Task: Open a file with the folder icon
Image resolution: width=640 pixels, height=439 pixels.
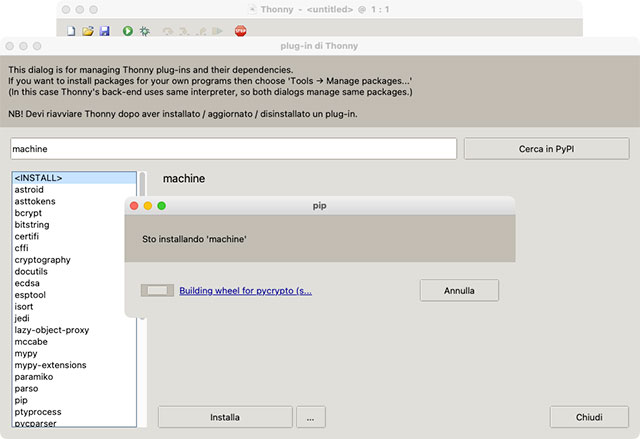Action: [87, 31]
